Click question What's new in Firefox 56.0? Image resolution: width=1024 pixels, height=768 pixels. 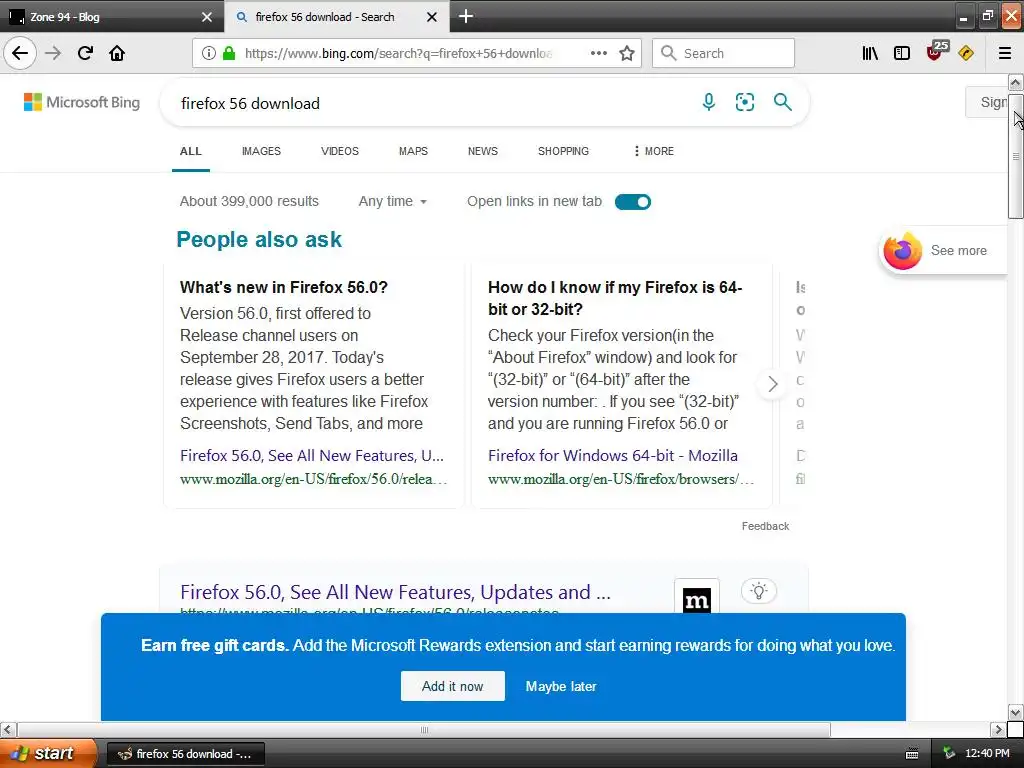point(283,287)
